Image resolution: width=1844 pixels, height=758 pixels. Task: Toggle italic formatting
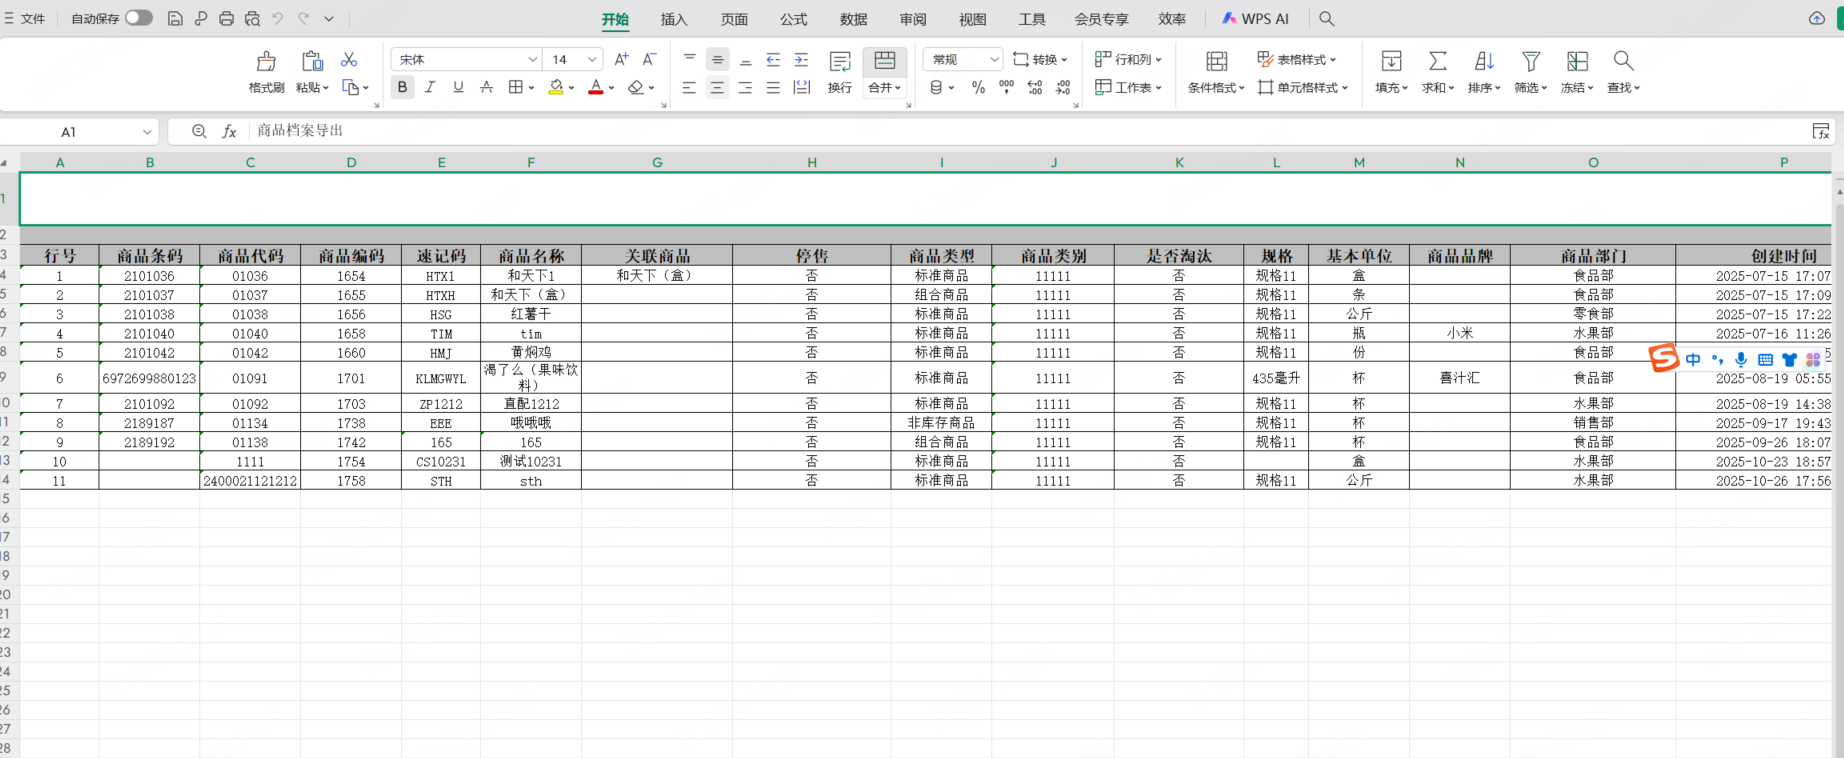click(x=430, y=87)
